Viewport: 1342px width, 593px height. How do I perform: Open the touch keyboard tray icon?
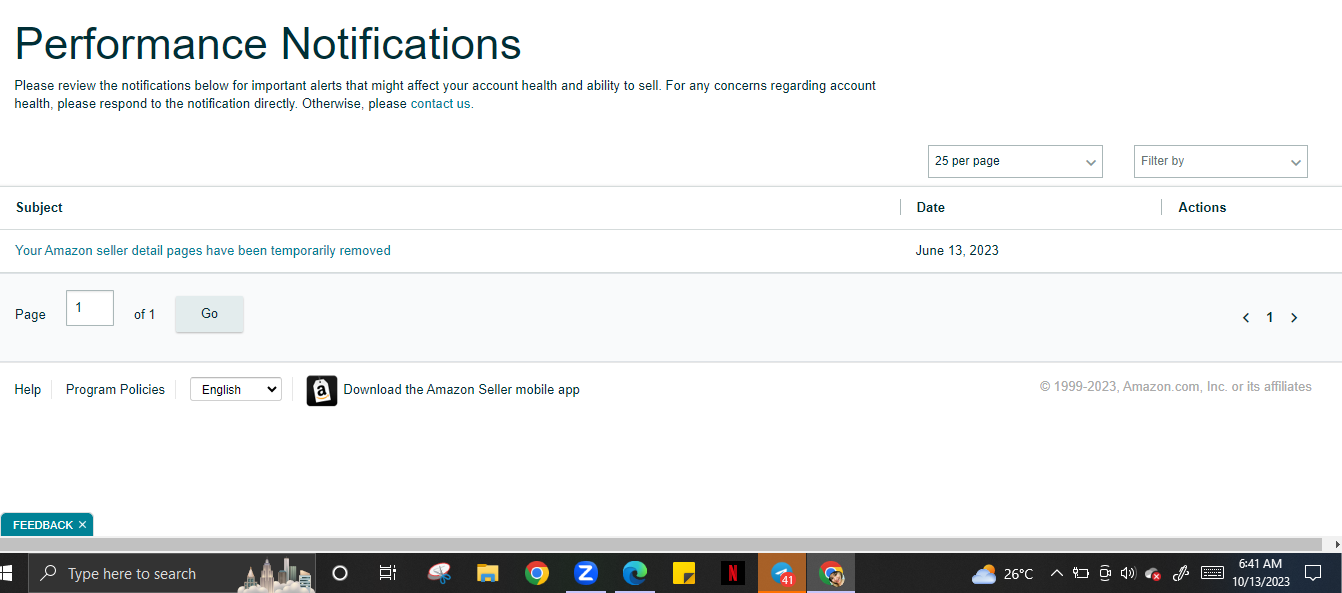(x=1212, y=573)
